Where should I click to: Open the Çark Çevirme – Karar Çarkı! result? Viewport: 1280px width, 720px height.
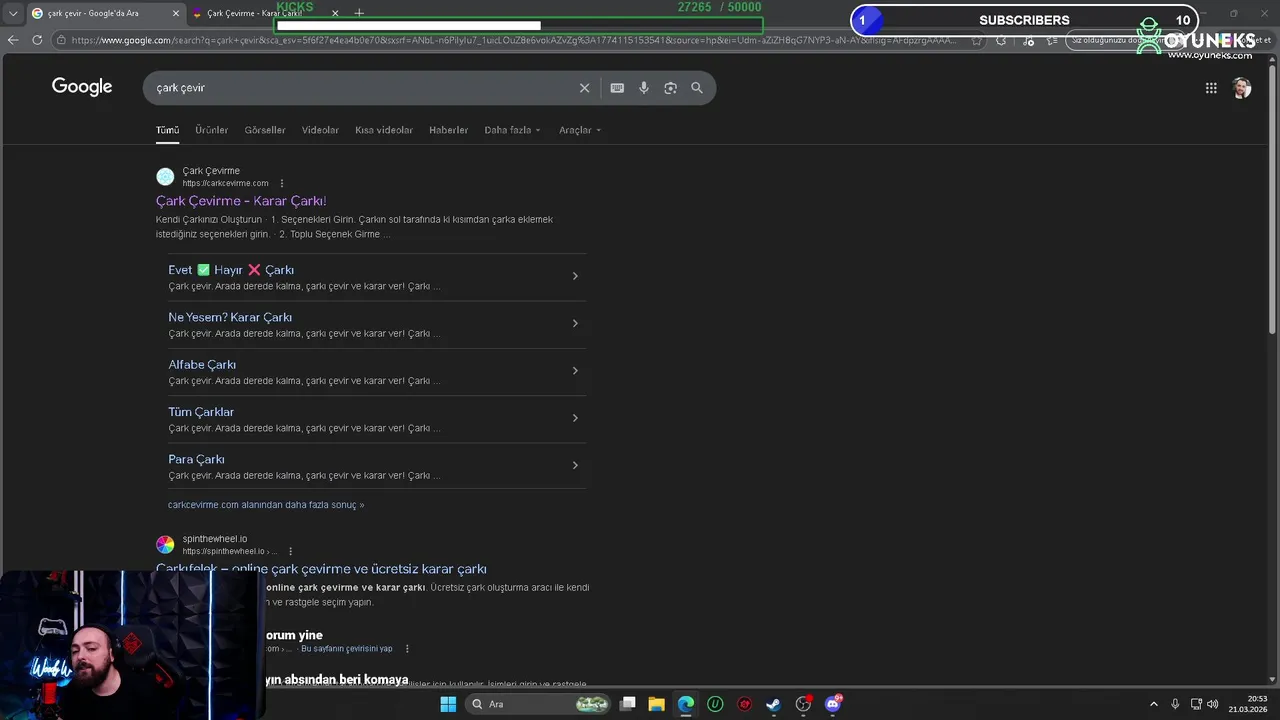(241, 201)
